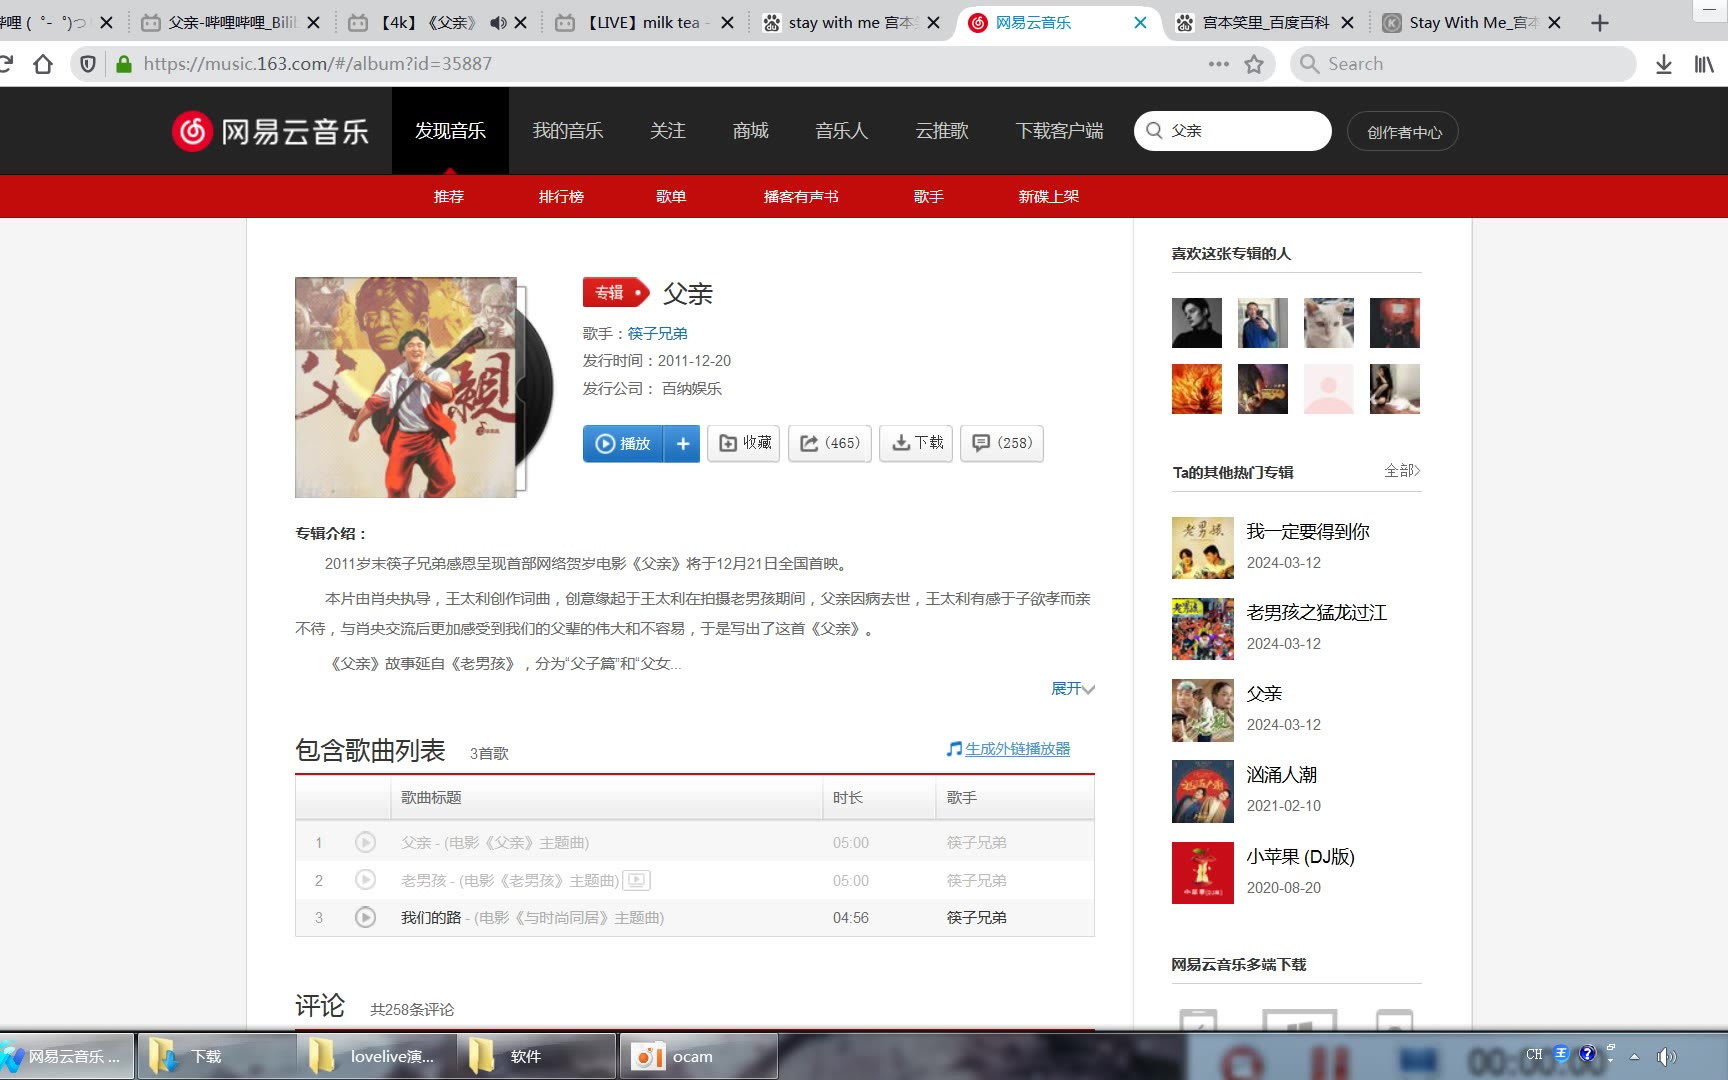This screenshot has width=1728, height=1080.
Task: Bookmark this page with star icon
Action: click(x=1254, y=64)
